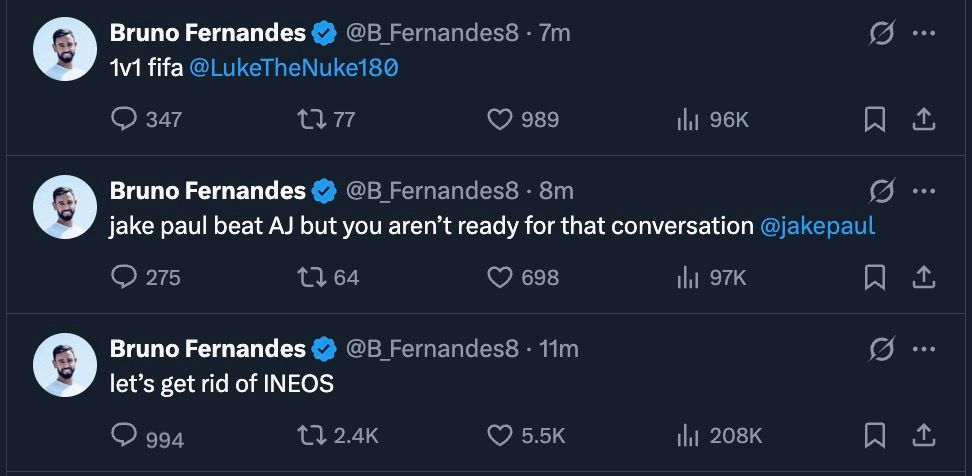Share the '1v1 fifa' tweet
Viewport: 972px width, 476px height.
click(x=923, y=120)
